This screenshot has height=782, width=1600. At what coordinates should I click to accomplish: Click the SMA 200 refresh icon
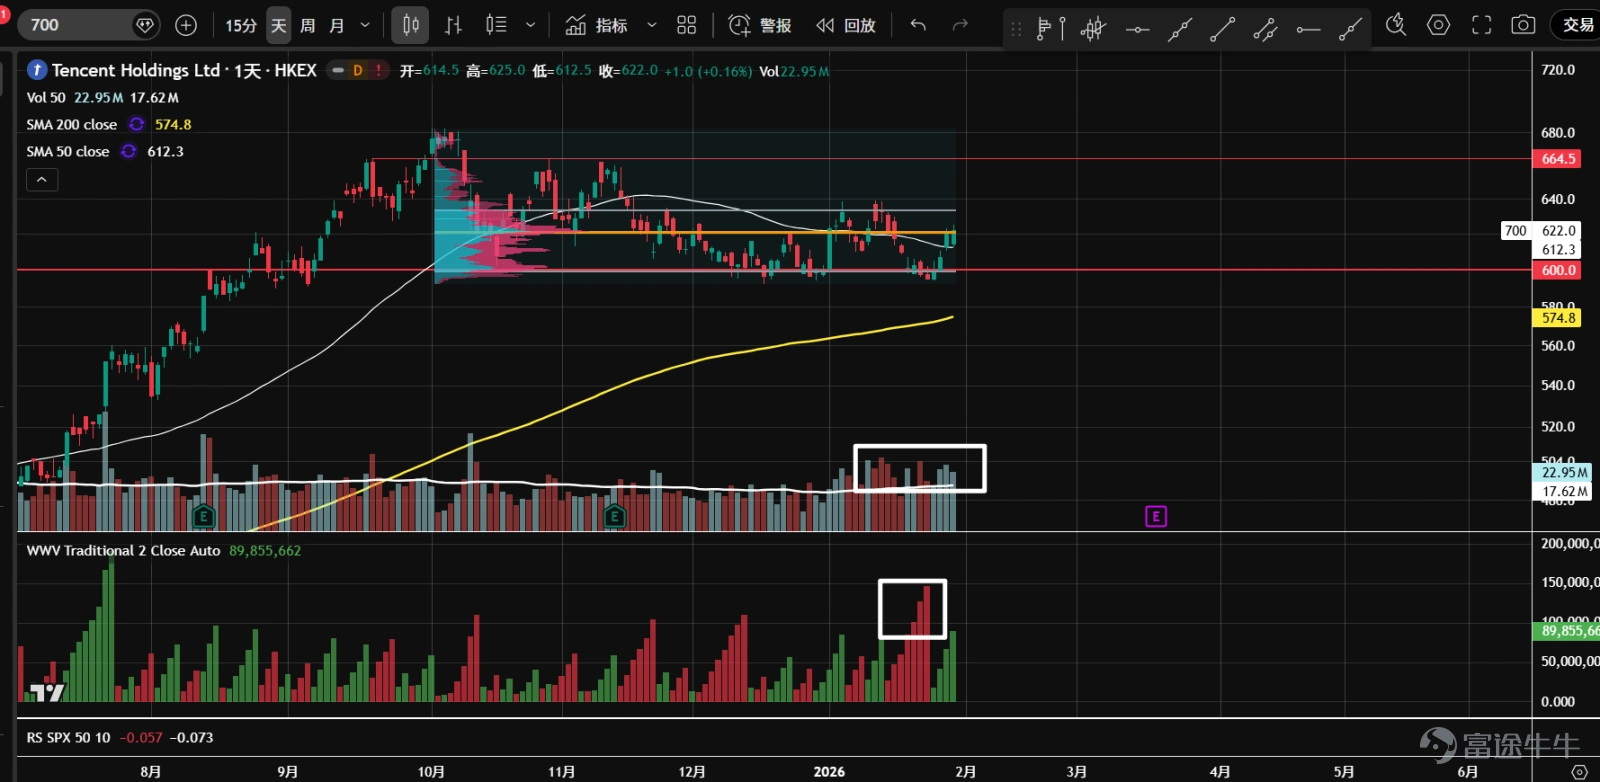(x=137, y=125)
